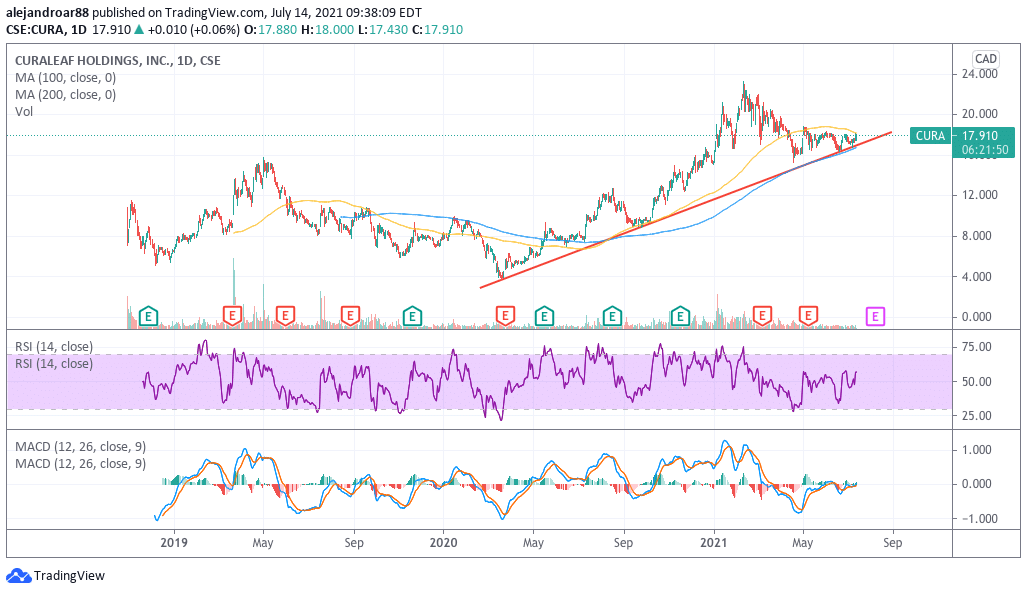1027x594 pixels.
Task: Click the 20.000 price axis label
Action: pyautogui.click(x=980, y=114)
